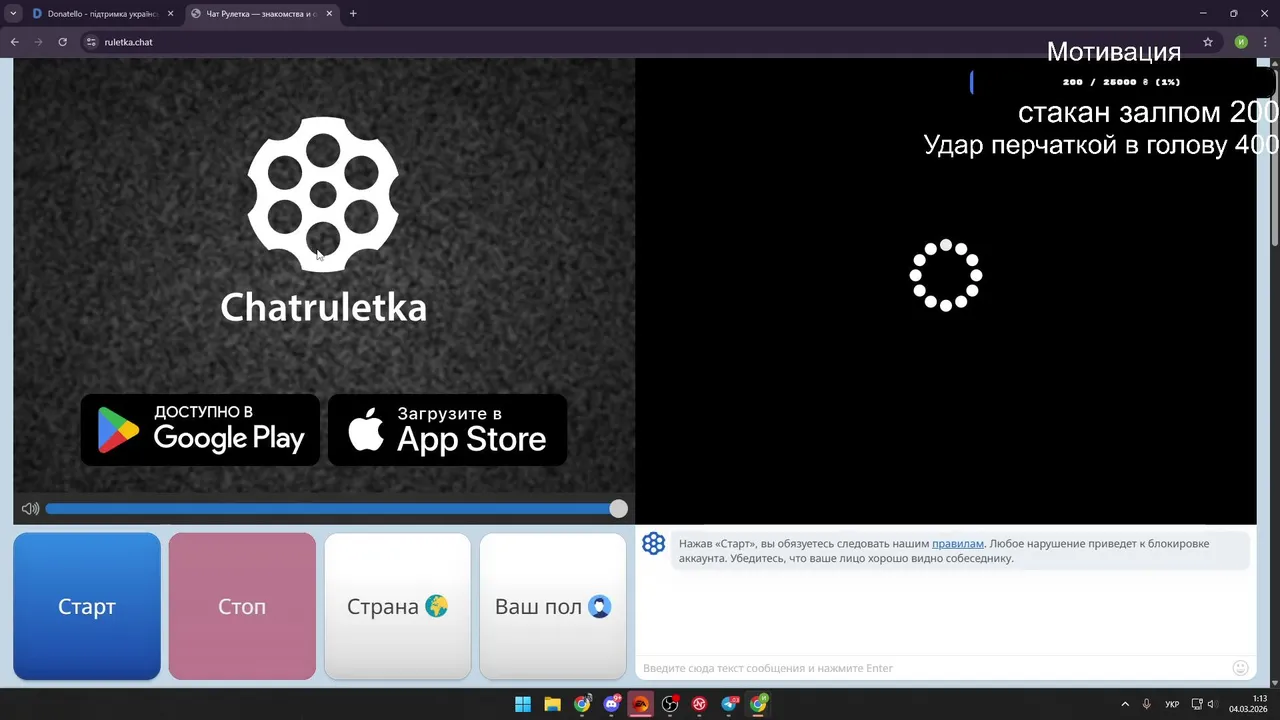Screen dimensions: 1280x720
Task: Open the правилам rules link
Action: [x=958, y=544]
